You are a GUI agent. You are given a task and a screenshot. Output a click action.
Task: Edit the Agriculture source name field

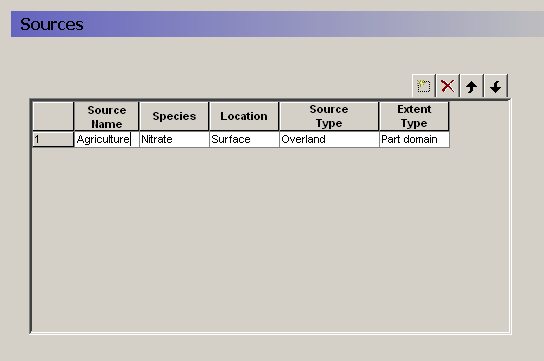tap(107, 139)
